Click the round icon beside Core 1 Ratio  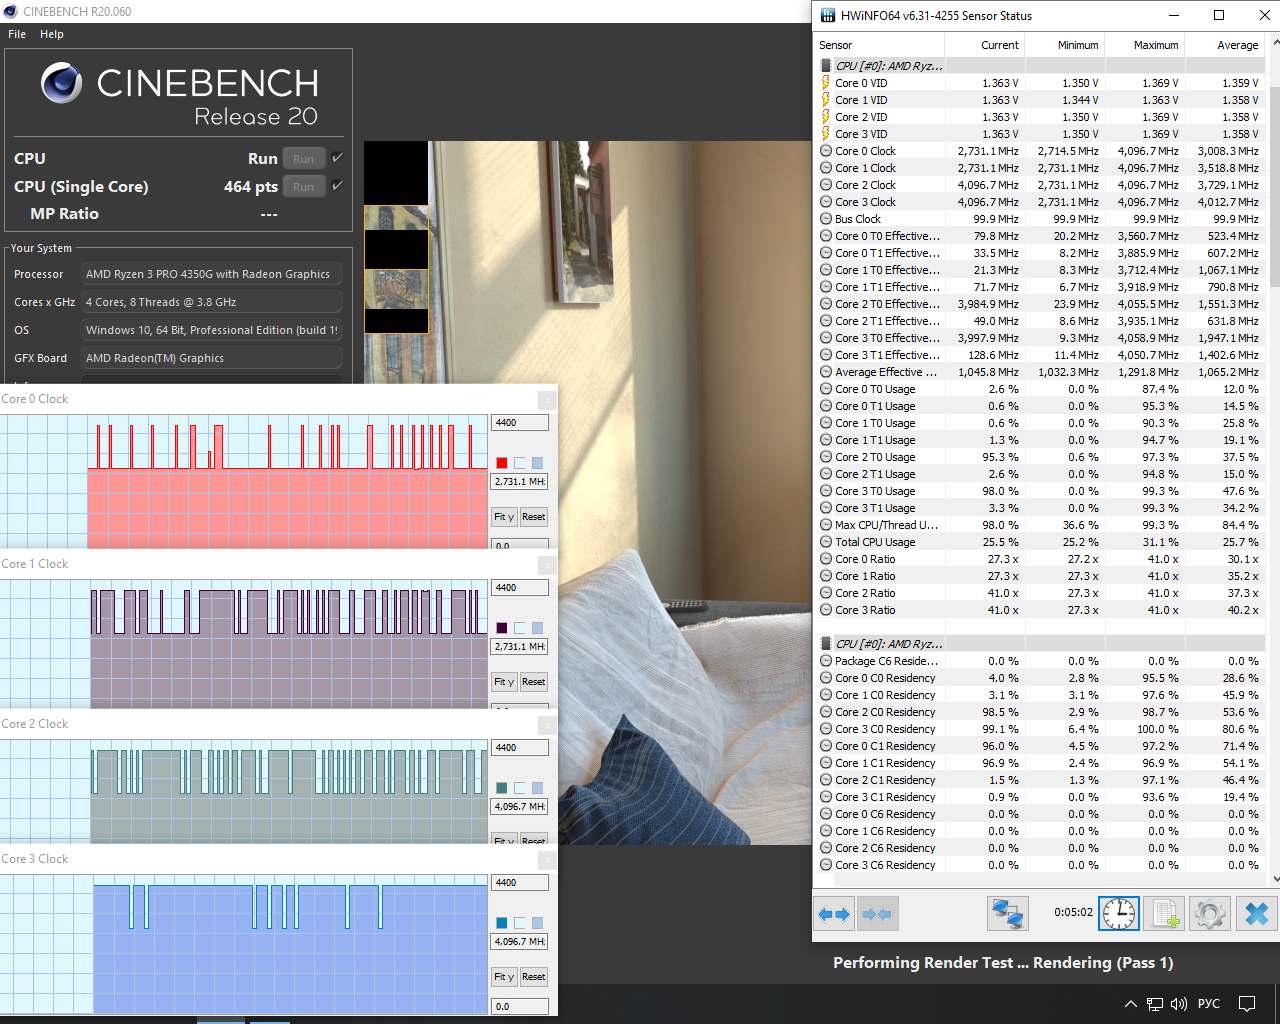click(826, 576)
